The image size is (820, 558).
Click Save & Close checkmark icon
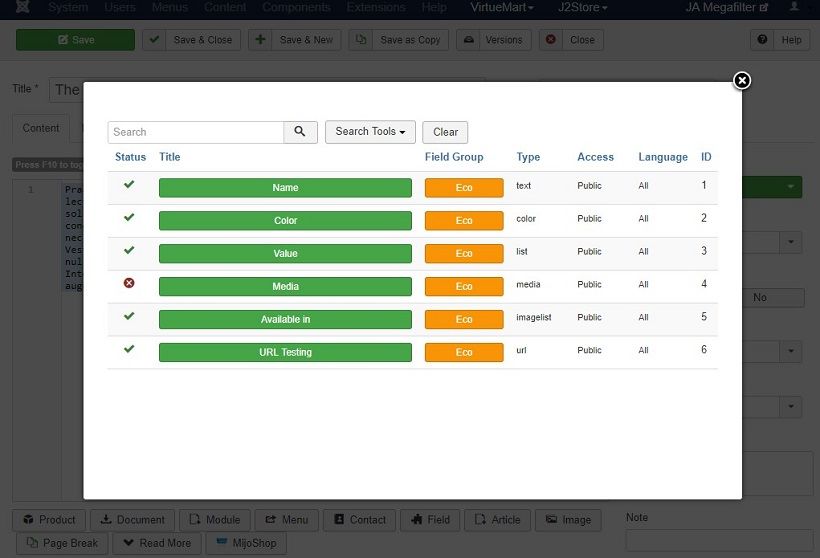(x=154, y=40)
